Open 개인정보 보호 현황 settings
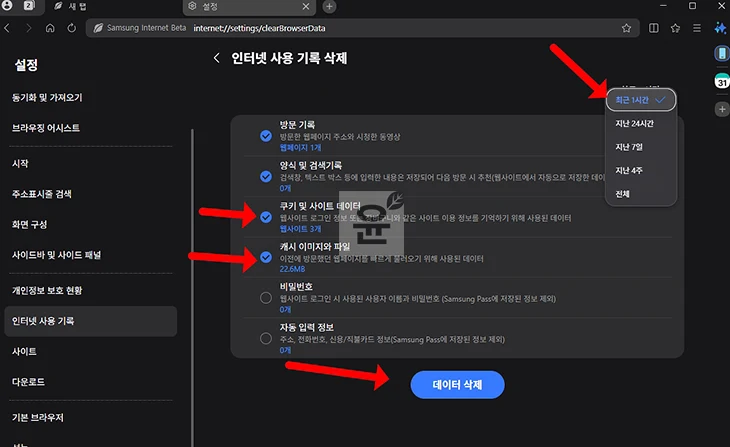 47,291
